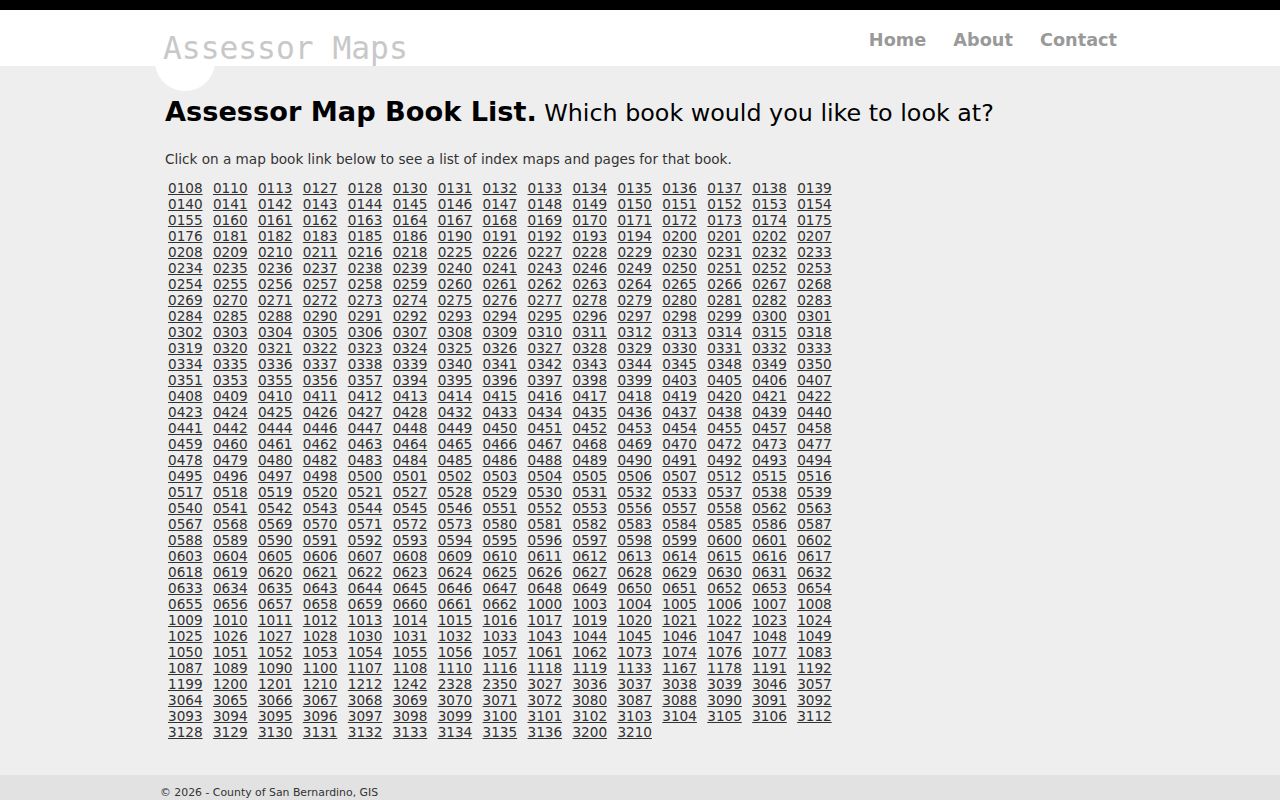Open map book 0654
Viewport: 1280px width, 800px height.
click(x=814, y=588)
